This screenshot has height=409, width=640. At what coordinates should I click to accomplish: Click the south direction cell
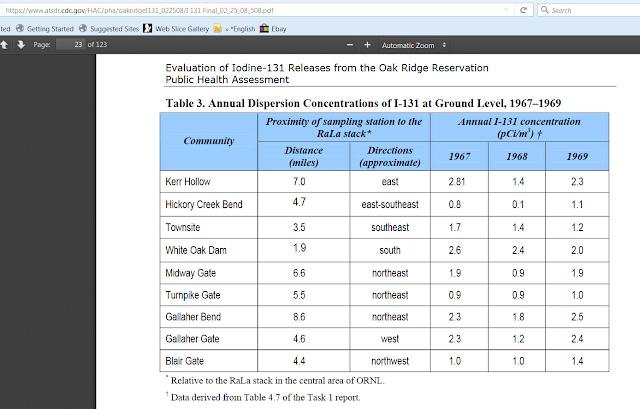390,250
